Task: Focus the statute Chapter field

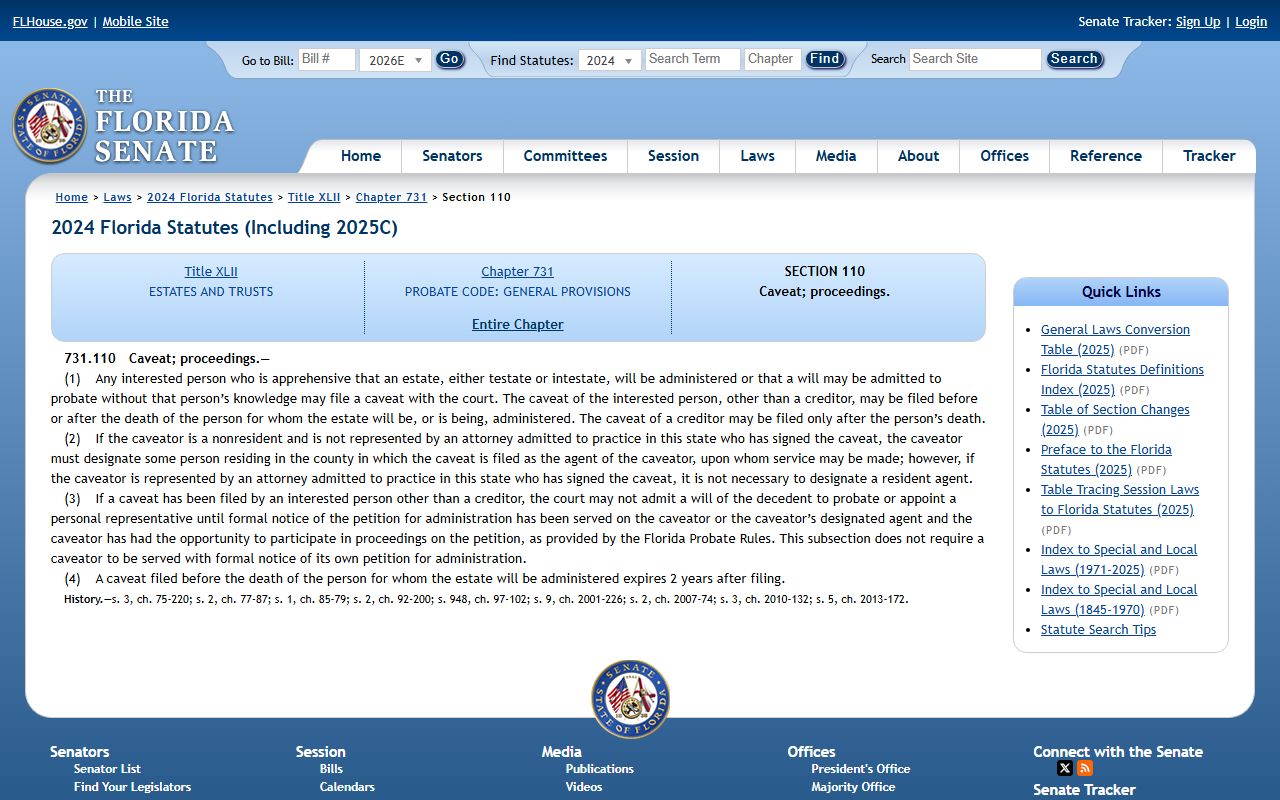Action: (773, 59)
